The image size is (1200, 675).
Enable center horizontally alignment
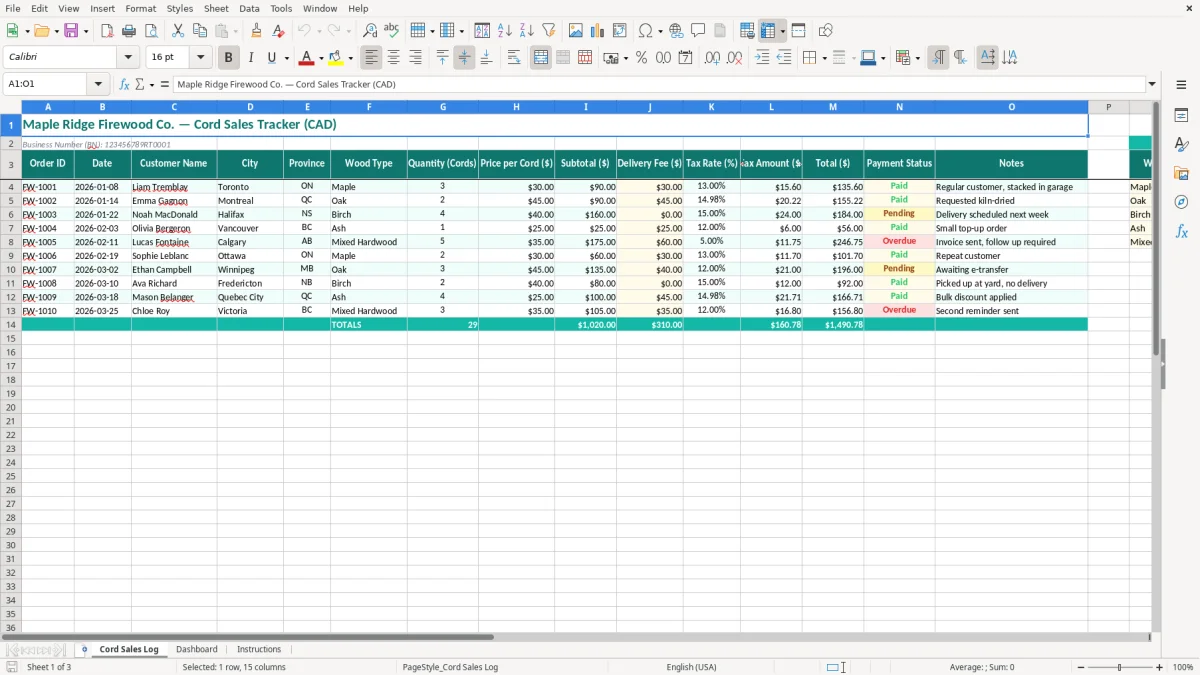(x=393, y=58)
